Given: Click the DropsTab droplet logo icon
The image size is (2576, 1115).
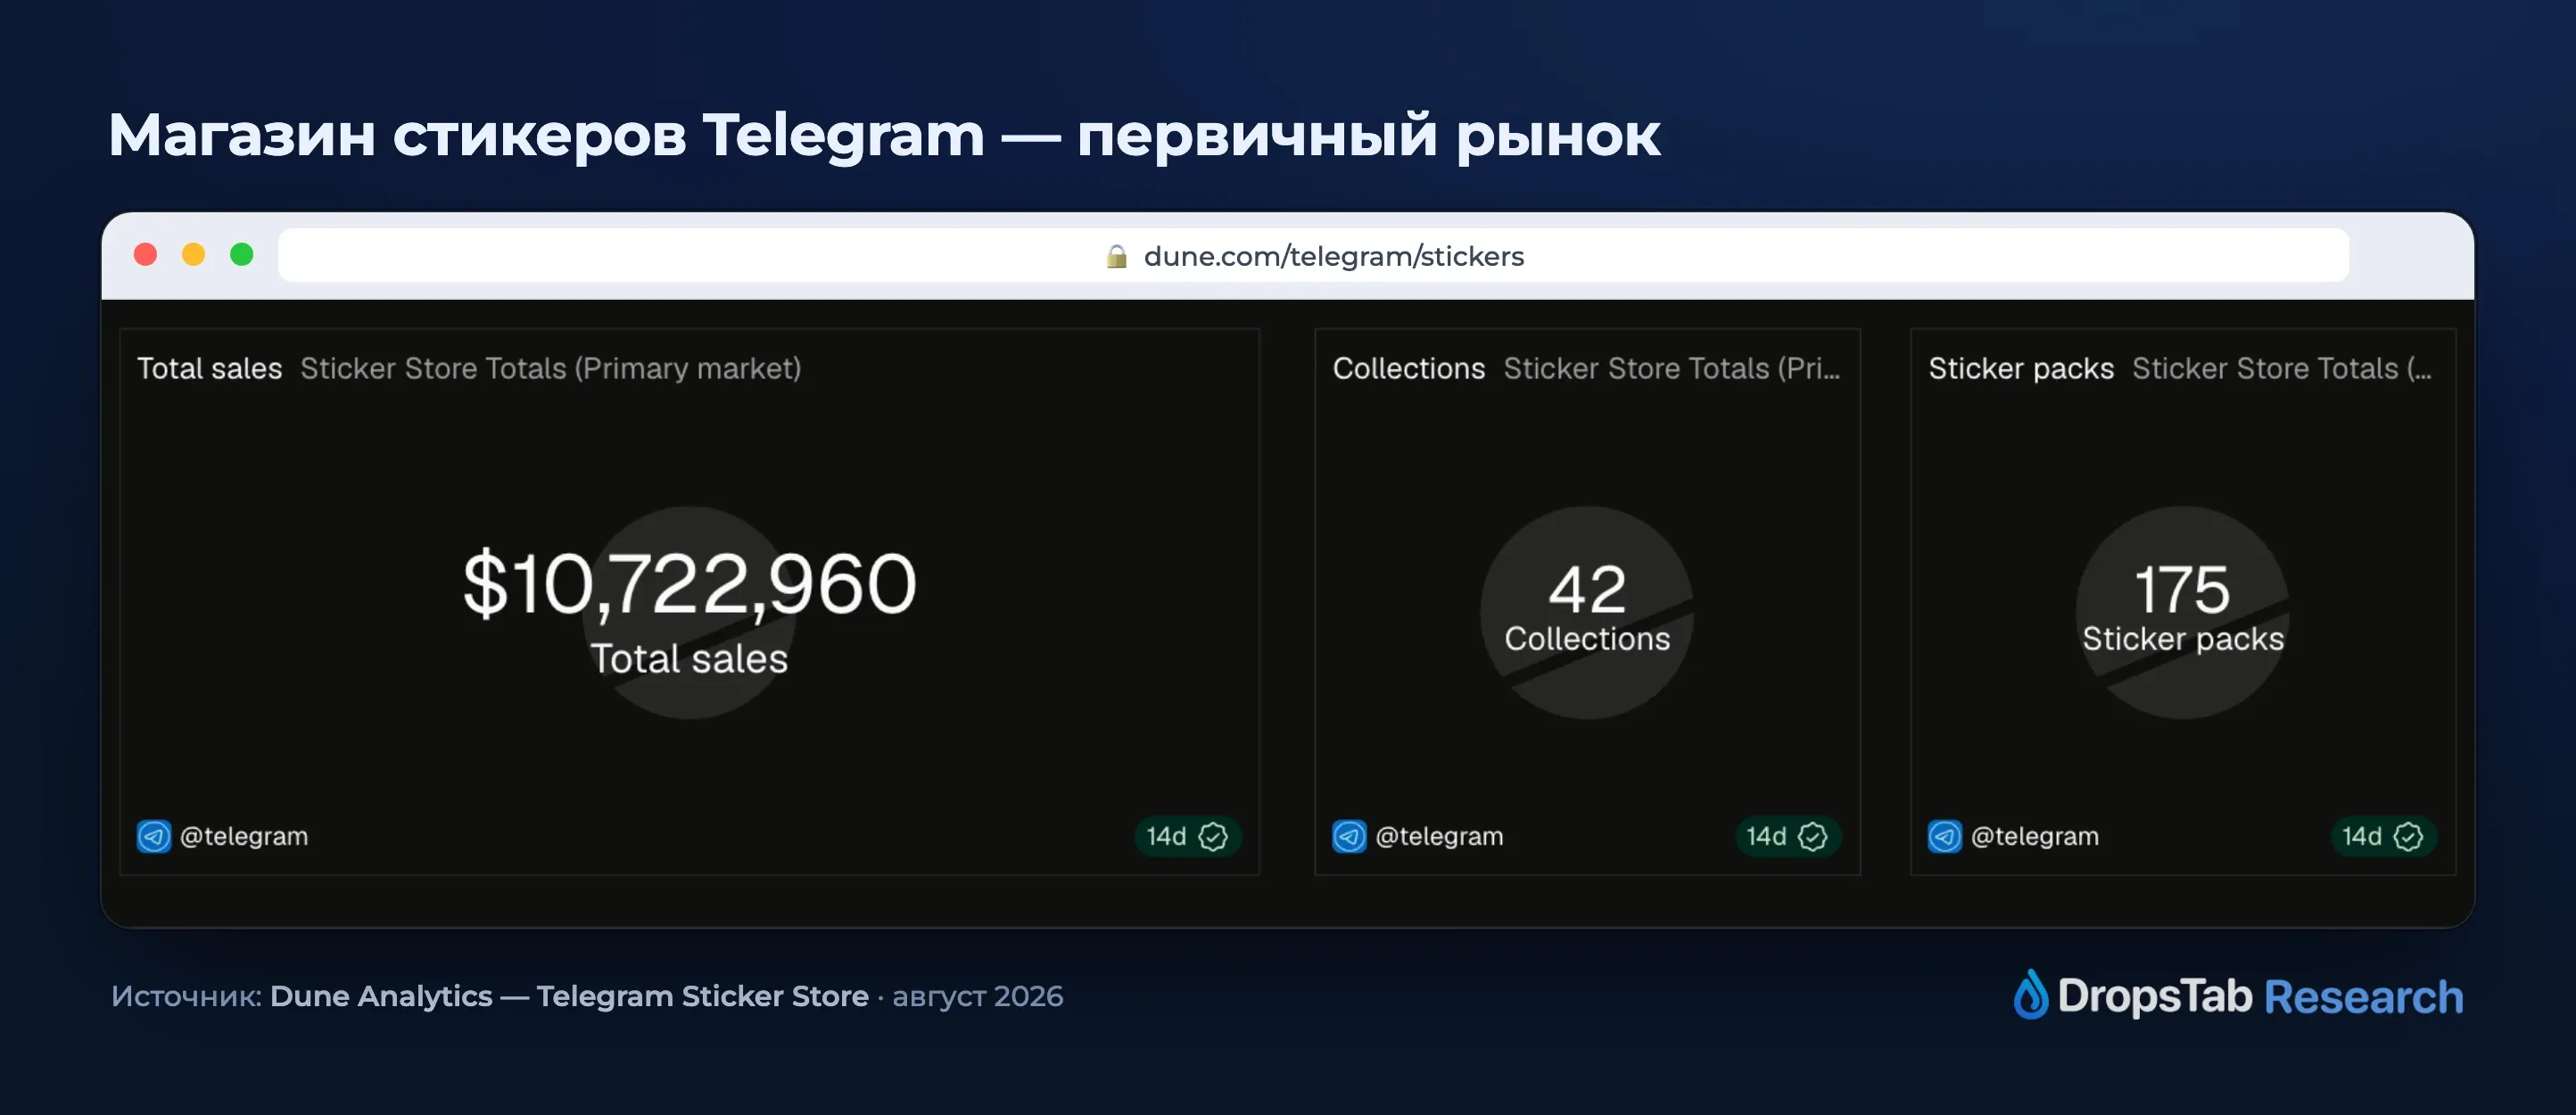Looking at the screenshot, I should click(x=2030, y=994).
